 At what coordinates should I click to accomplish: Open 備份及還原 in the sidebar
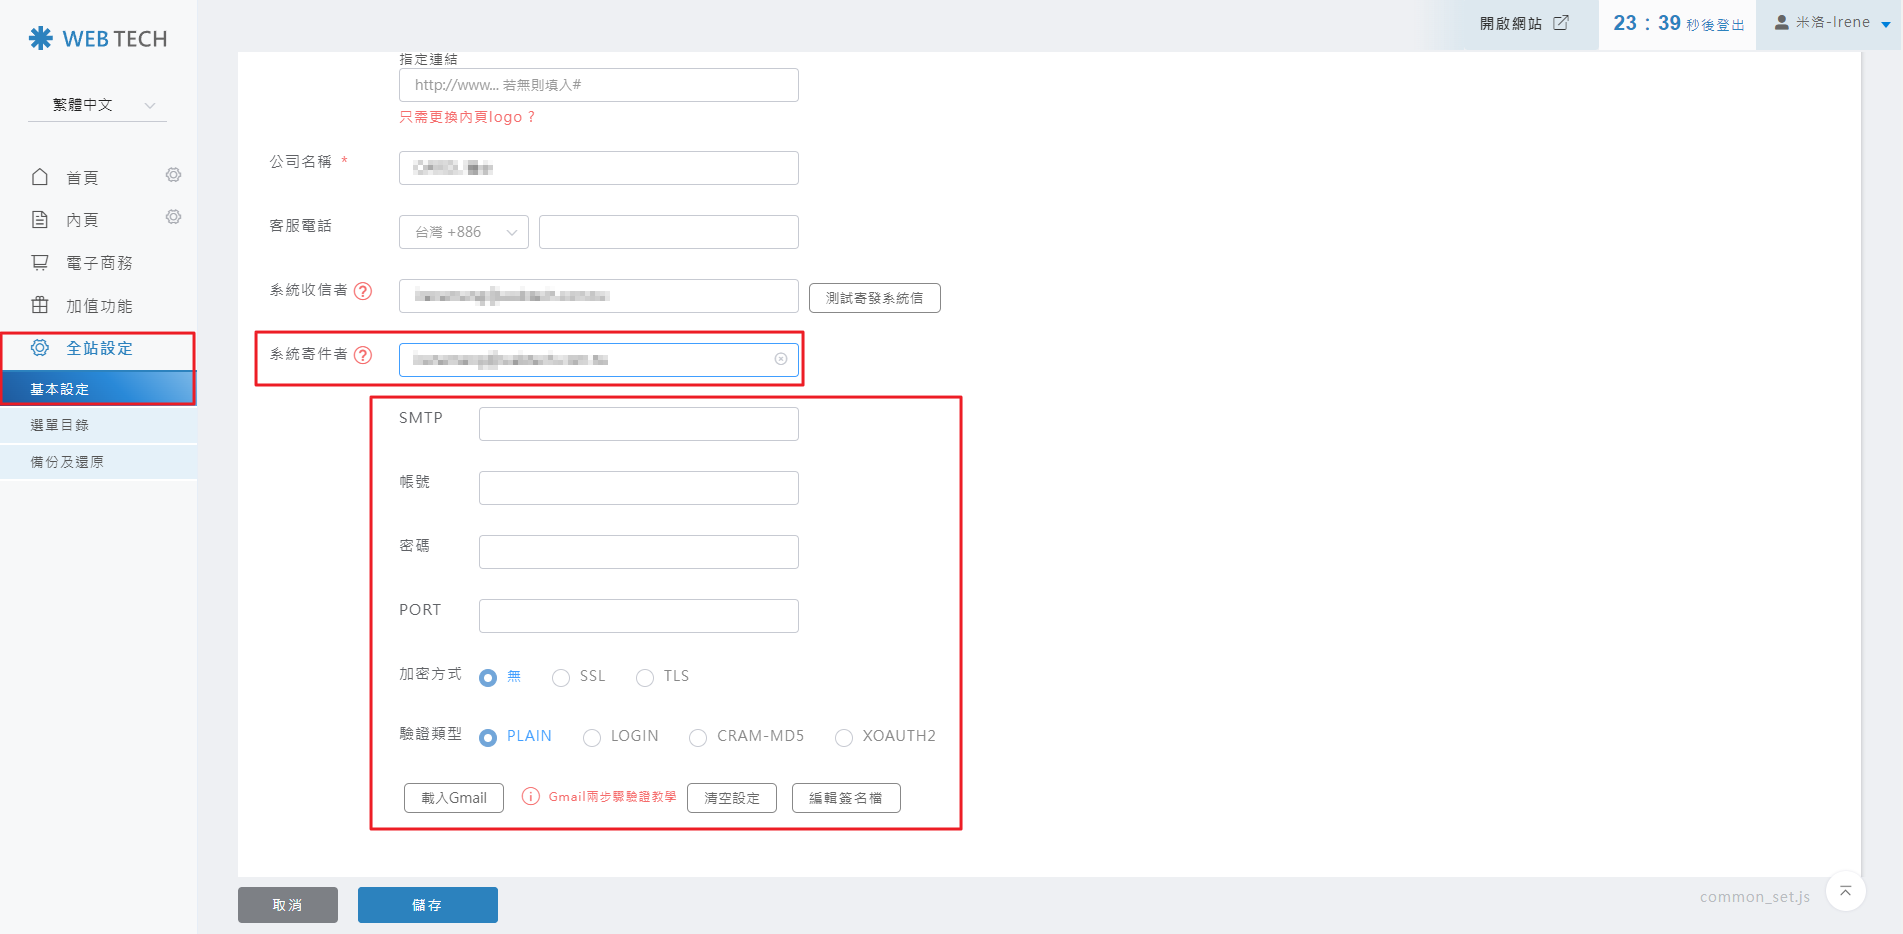coord(67,462)
